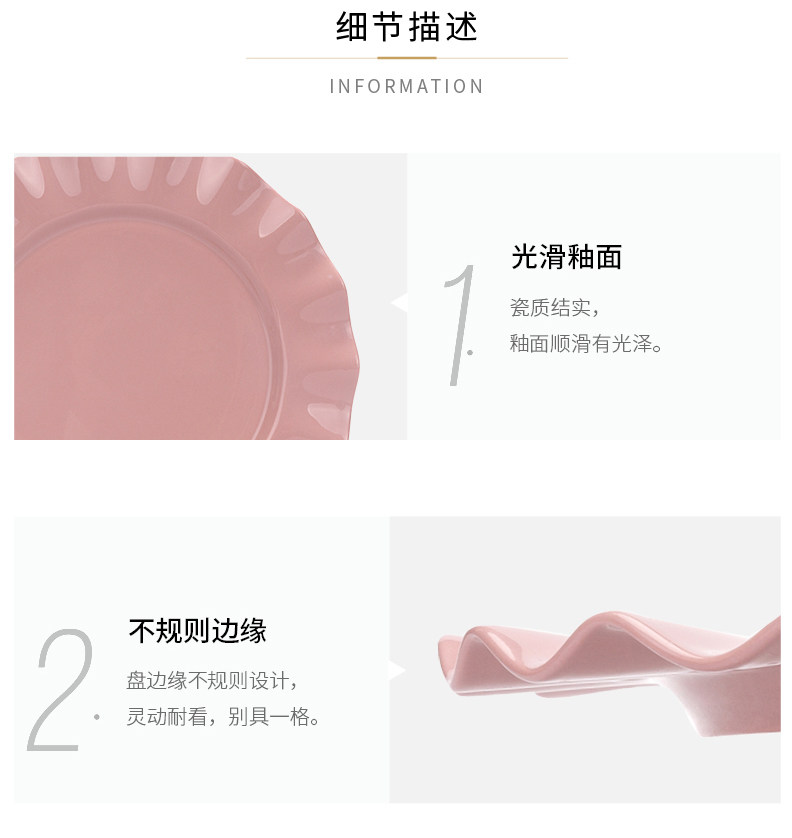
Task: Click the 细节描述 section heading
Action: [x=406, y=27]
